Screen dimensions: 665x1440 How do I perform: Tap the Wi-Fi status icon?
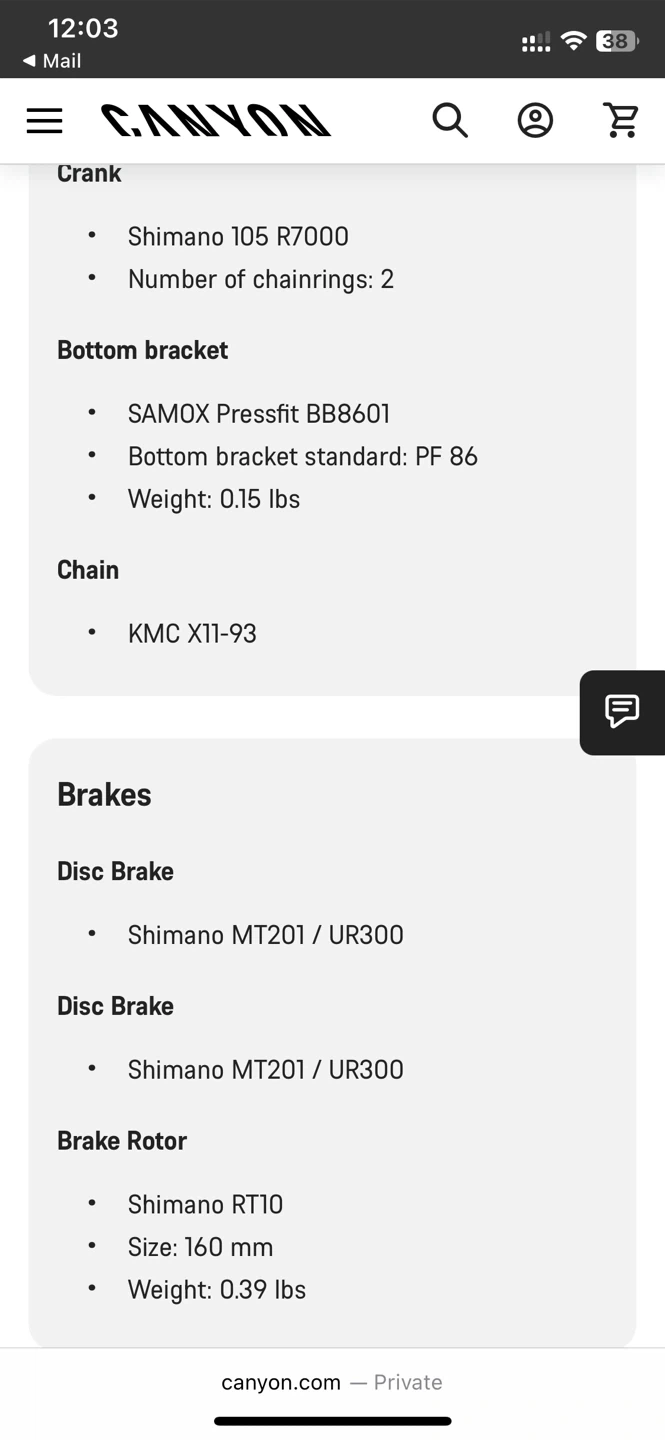point(573,41)
